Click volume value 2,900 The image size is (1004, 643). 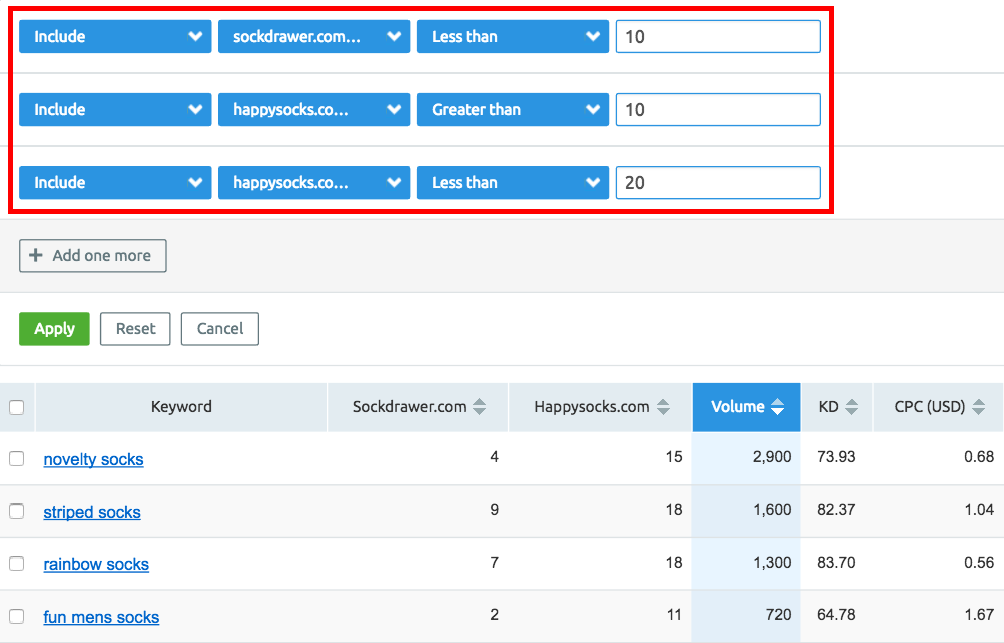point(772,457)
